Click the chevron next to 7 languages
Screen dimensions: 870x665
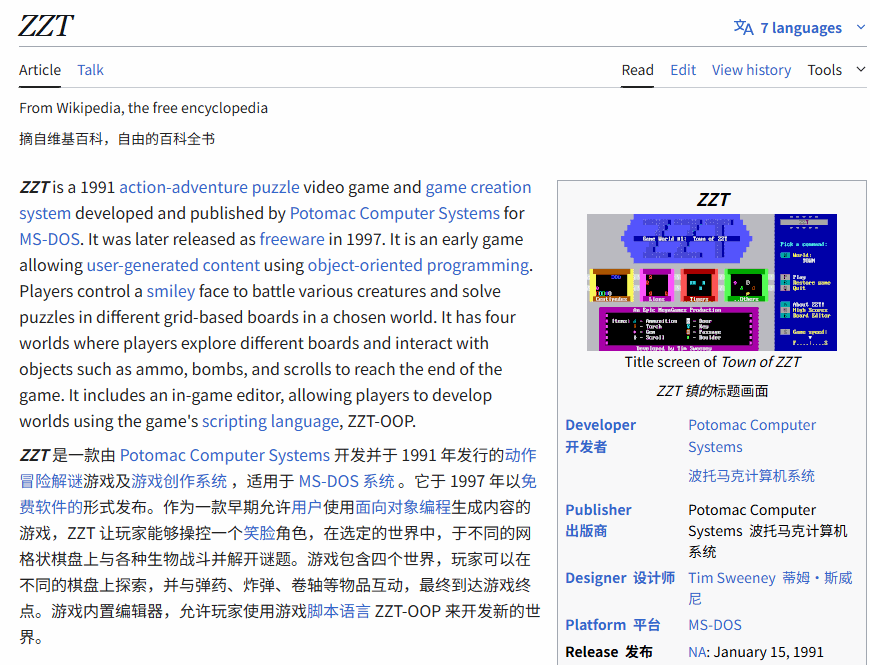click(x=860, y=27)
